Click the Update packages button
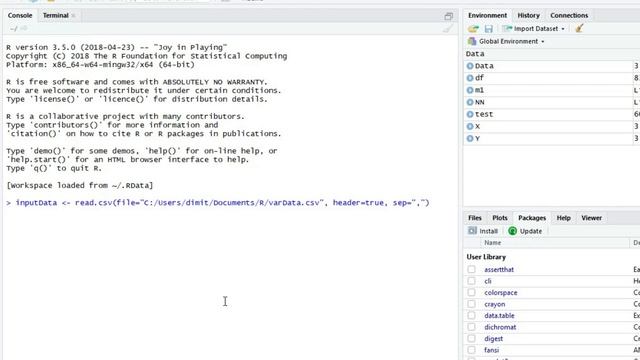 [x=525, y=231]
